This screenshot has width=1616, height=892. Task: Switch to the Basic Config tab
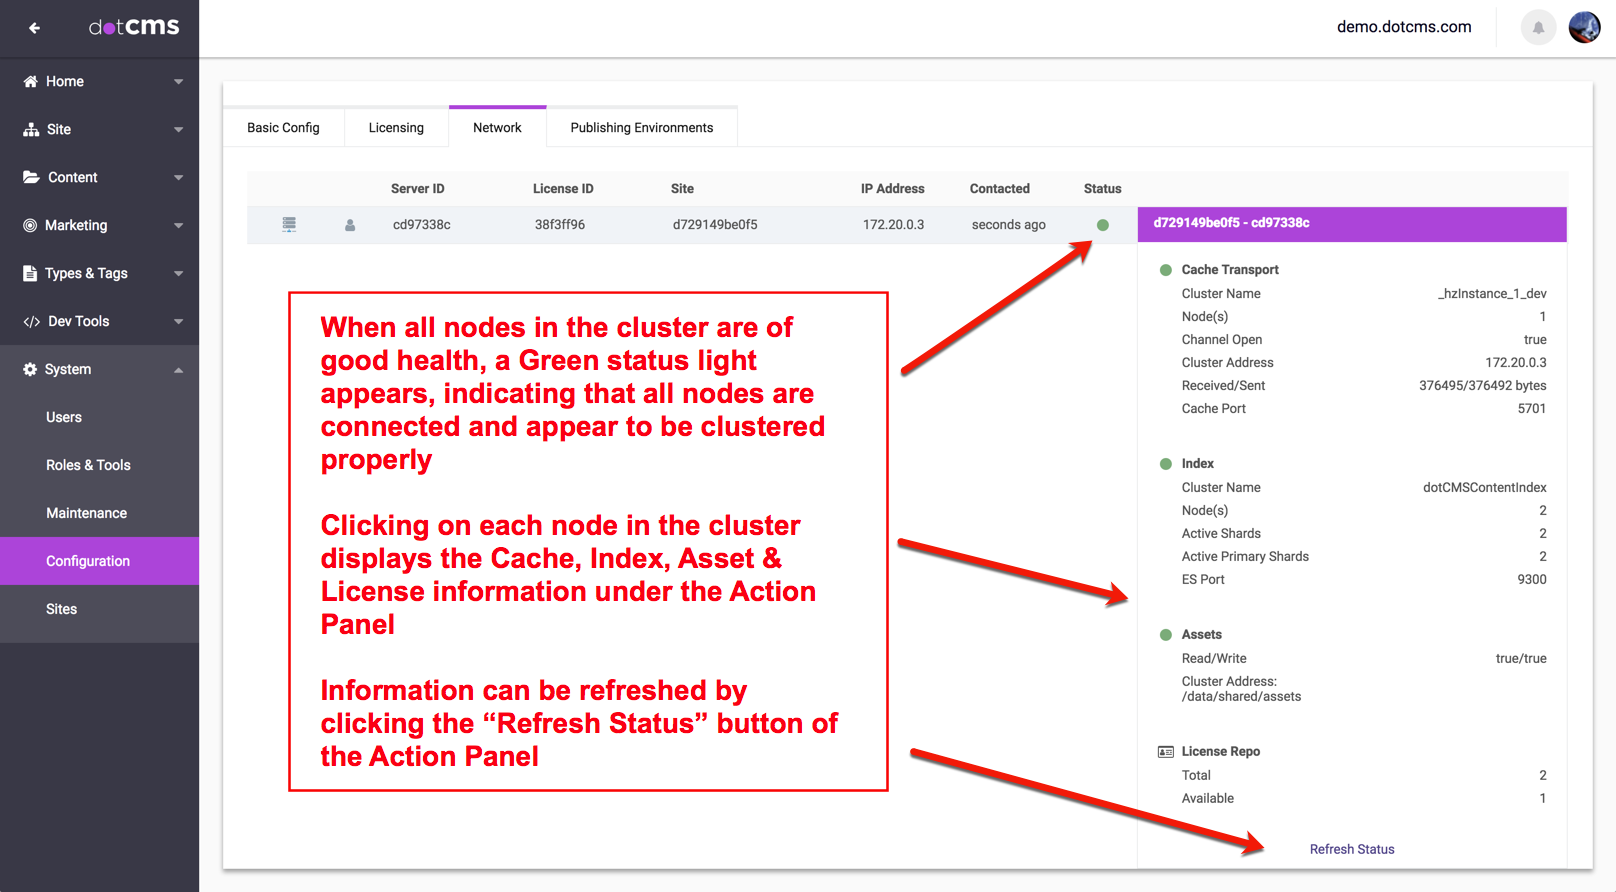[283, 128]
